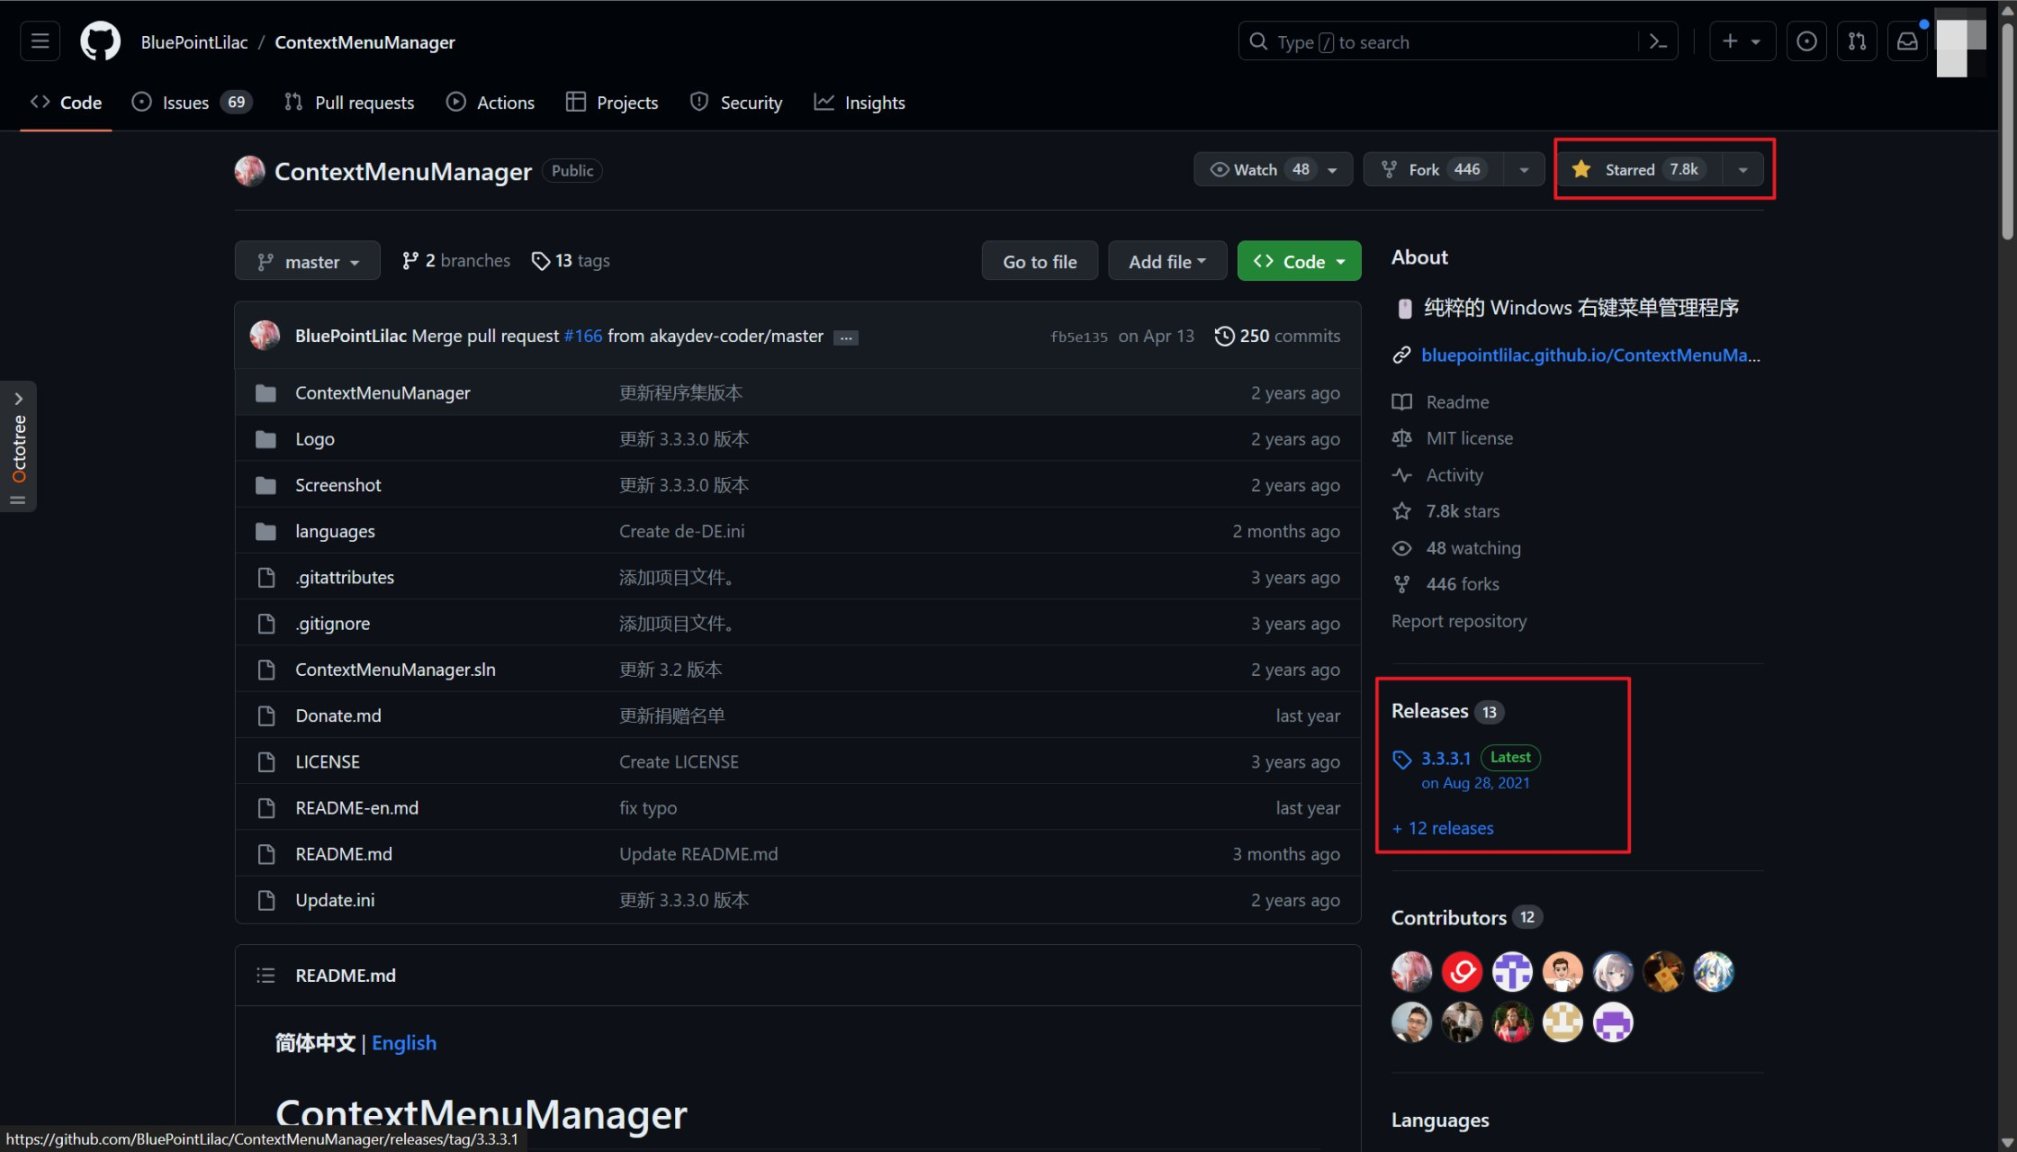Image resolution: width=2017 pixels, height=1152 pixels.
Task: Switch to the Issues tab
Action: coord(185,102)
